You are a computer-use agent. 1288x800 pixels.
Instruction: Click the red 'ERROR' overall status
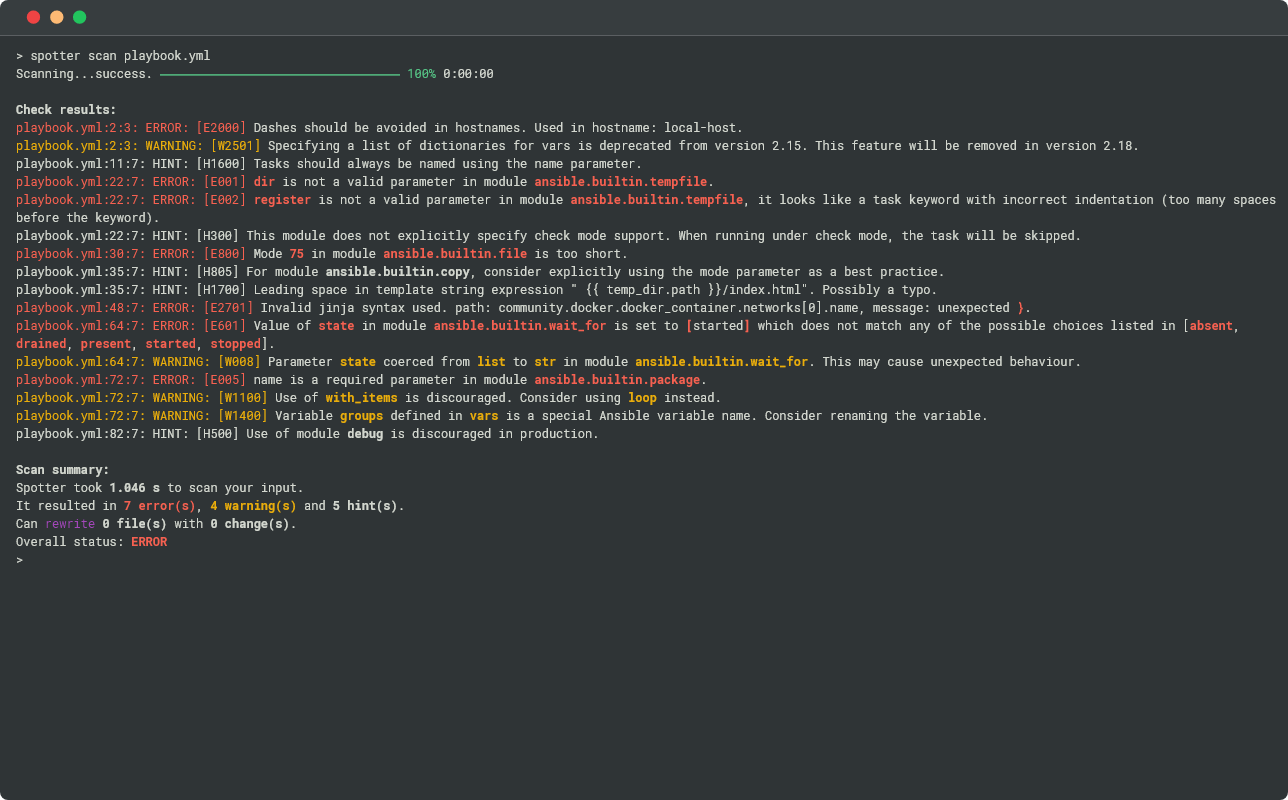pos(149,542)
